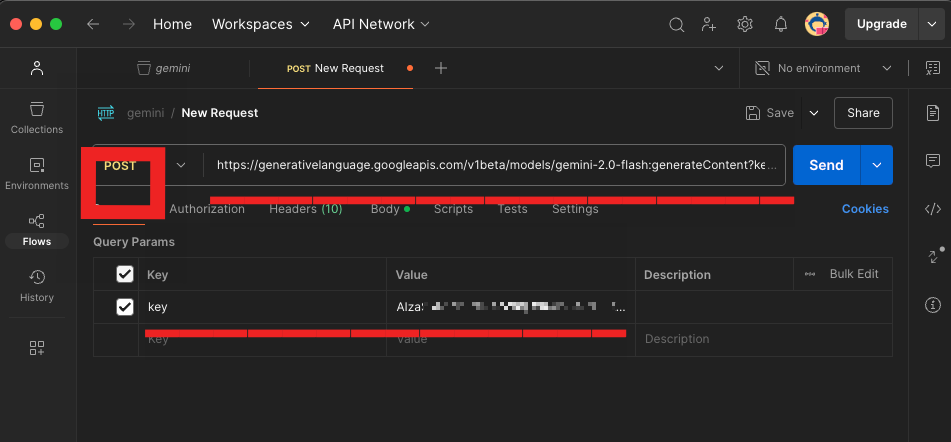This screenshot has height=442, width=951.
Task: Open the code snippet icon
Action: coord(933,209)
